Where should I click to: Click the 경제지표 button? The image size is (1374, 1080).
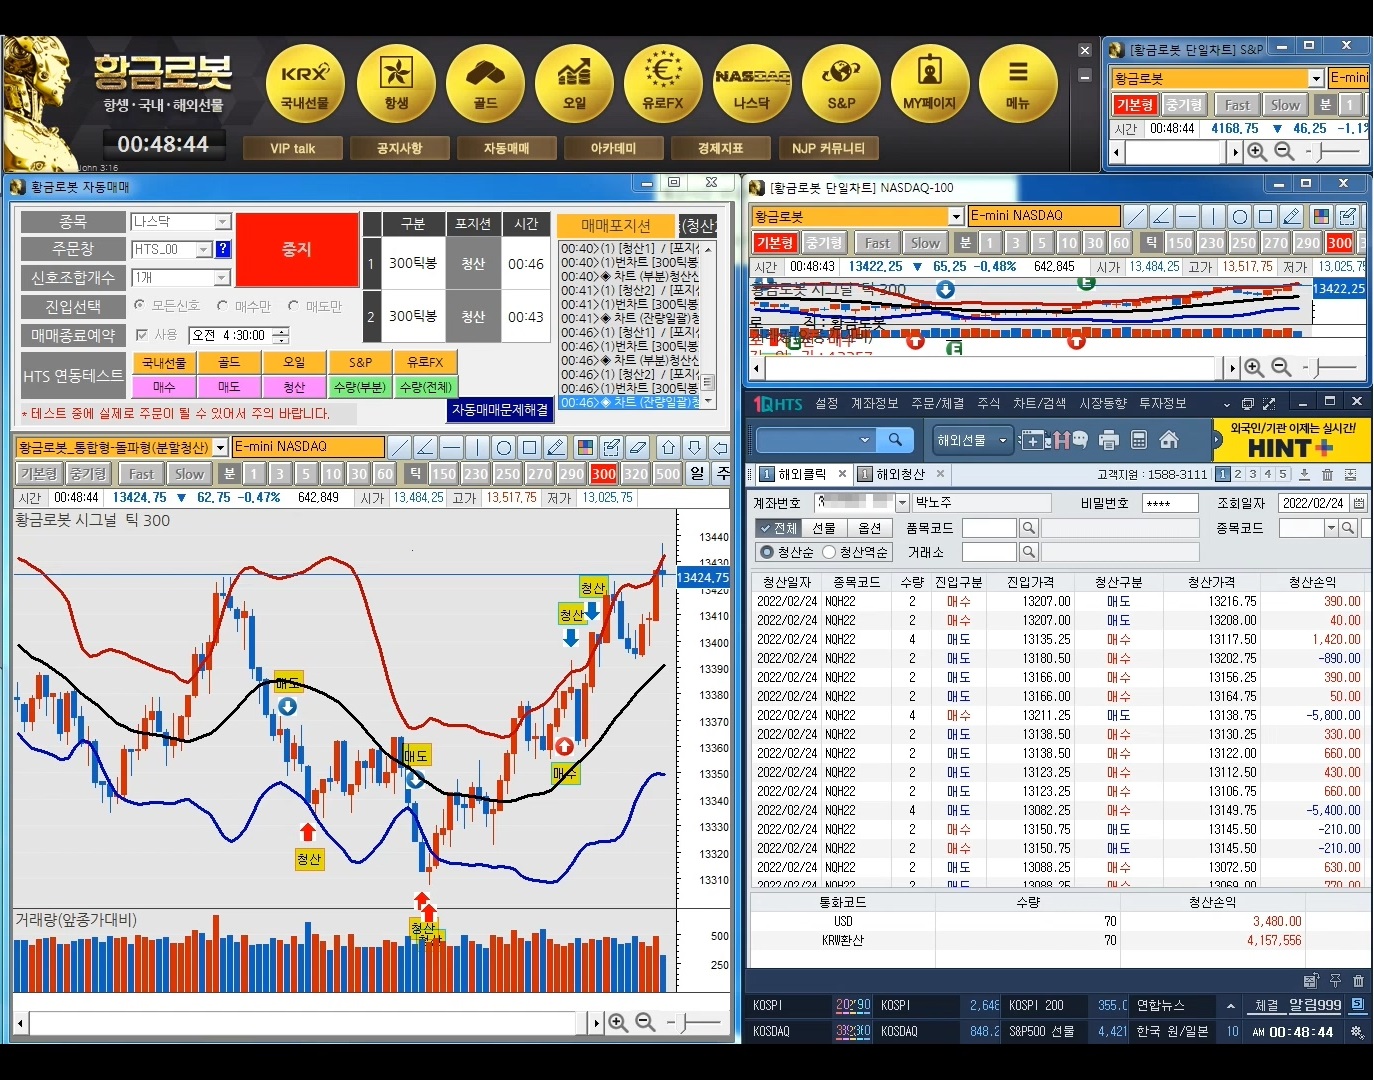click(x=720, y=149)
